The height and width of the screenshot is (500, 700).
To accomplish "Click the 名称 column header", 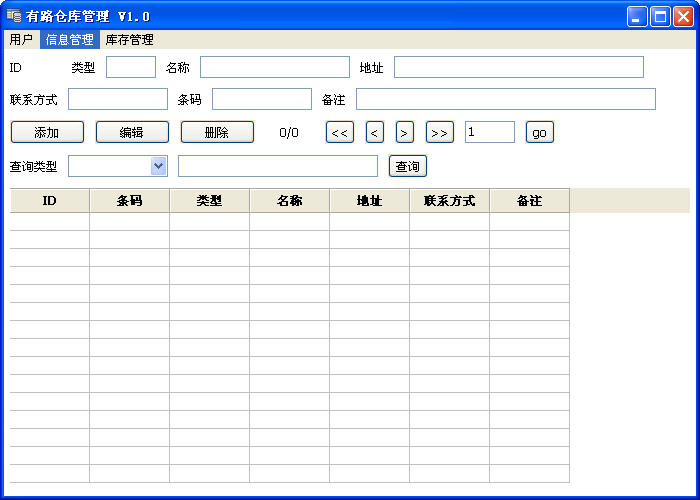I will click(x=289, y=201).
